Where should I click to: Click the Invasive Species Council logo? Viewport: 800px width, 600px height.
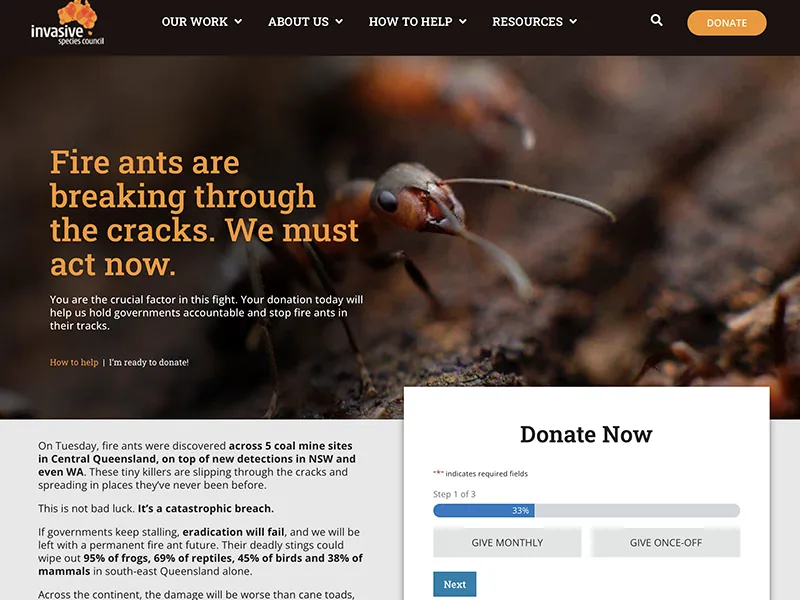click(x=67, y=23)
